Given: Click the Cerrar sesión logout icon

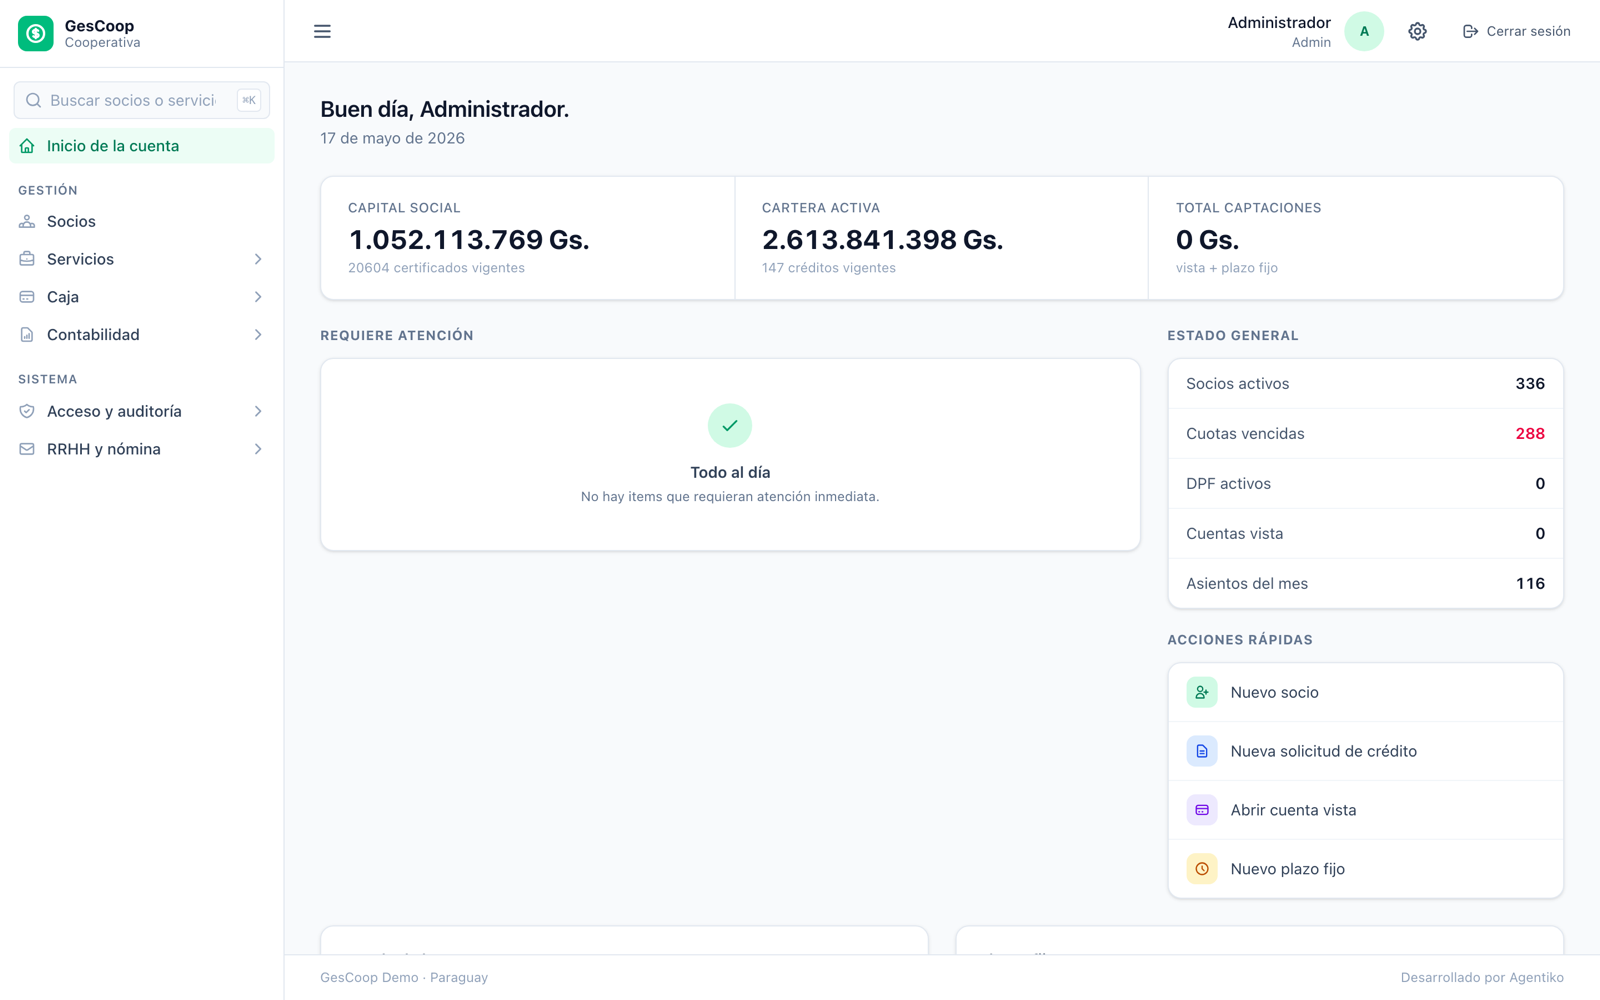Looking at the screenshot, I should [1470, 31].
